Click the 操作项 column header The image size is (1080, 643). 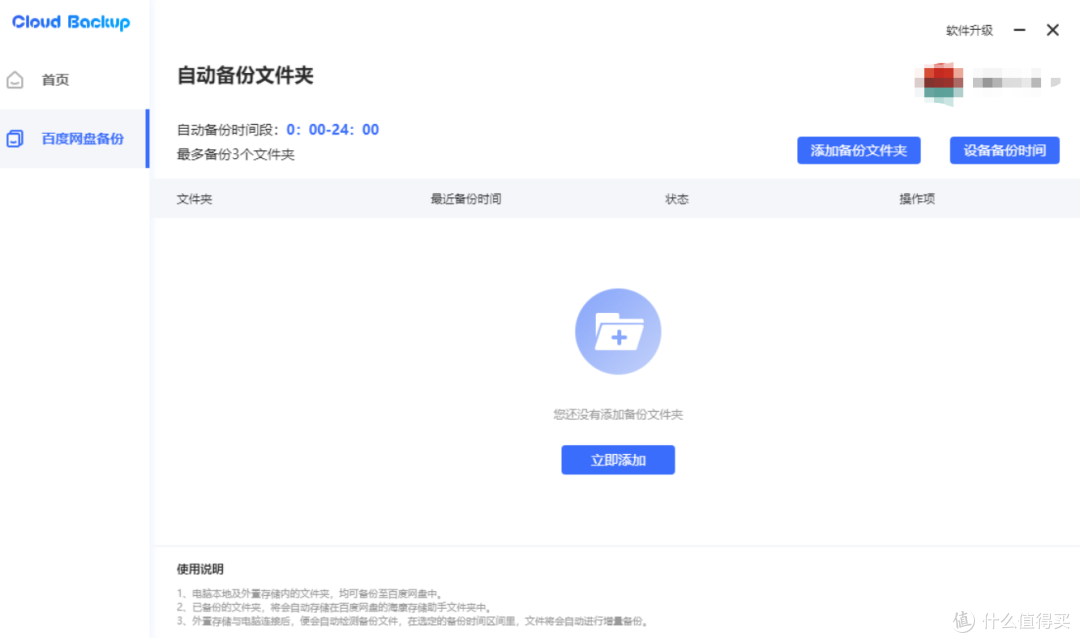point(917,199)
